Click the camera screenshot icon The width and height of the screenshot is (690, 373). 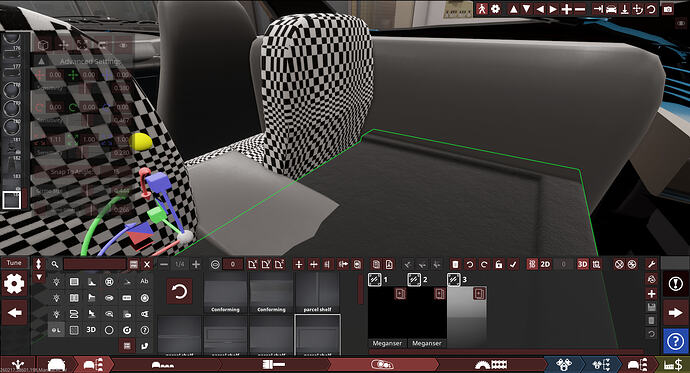[668, 9]
